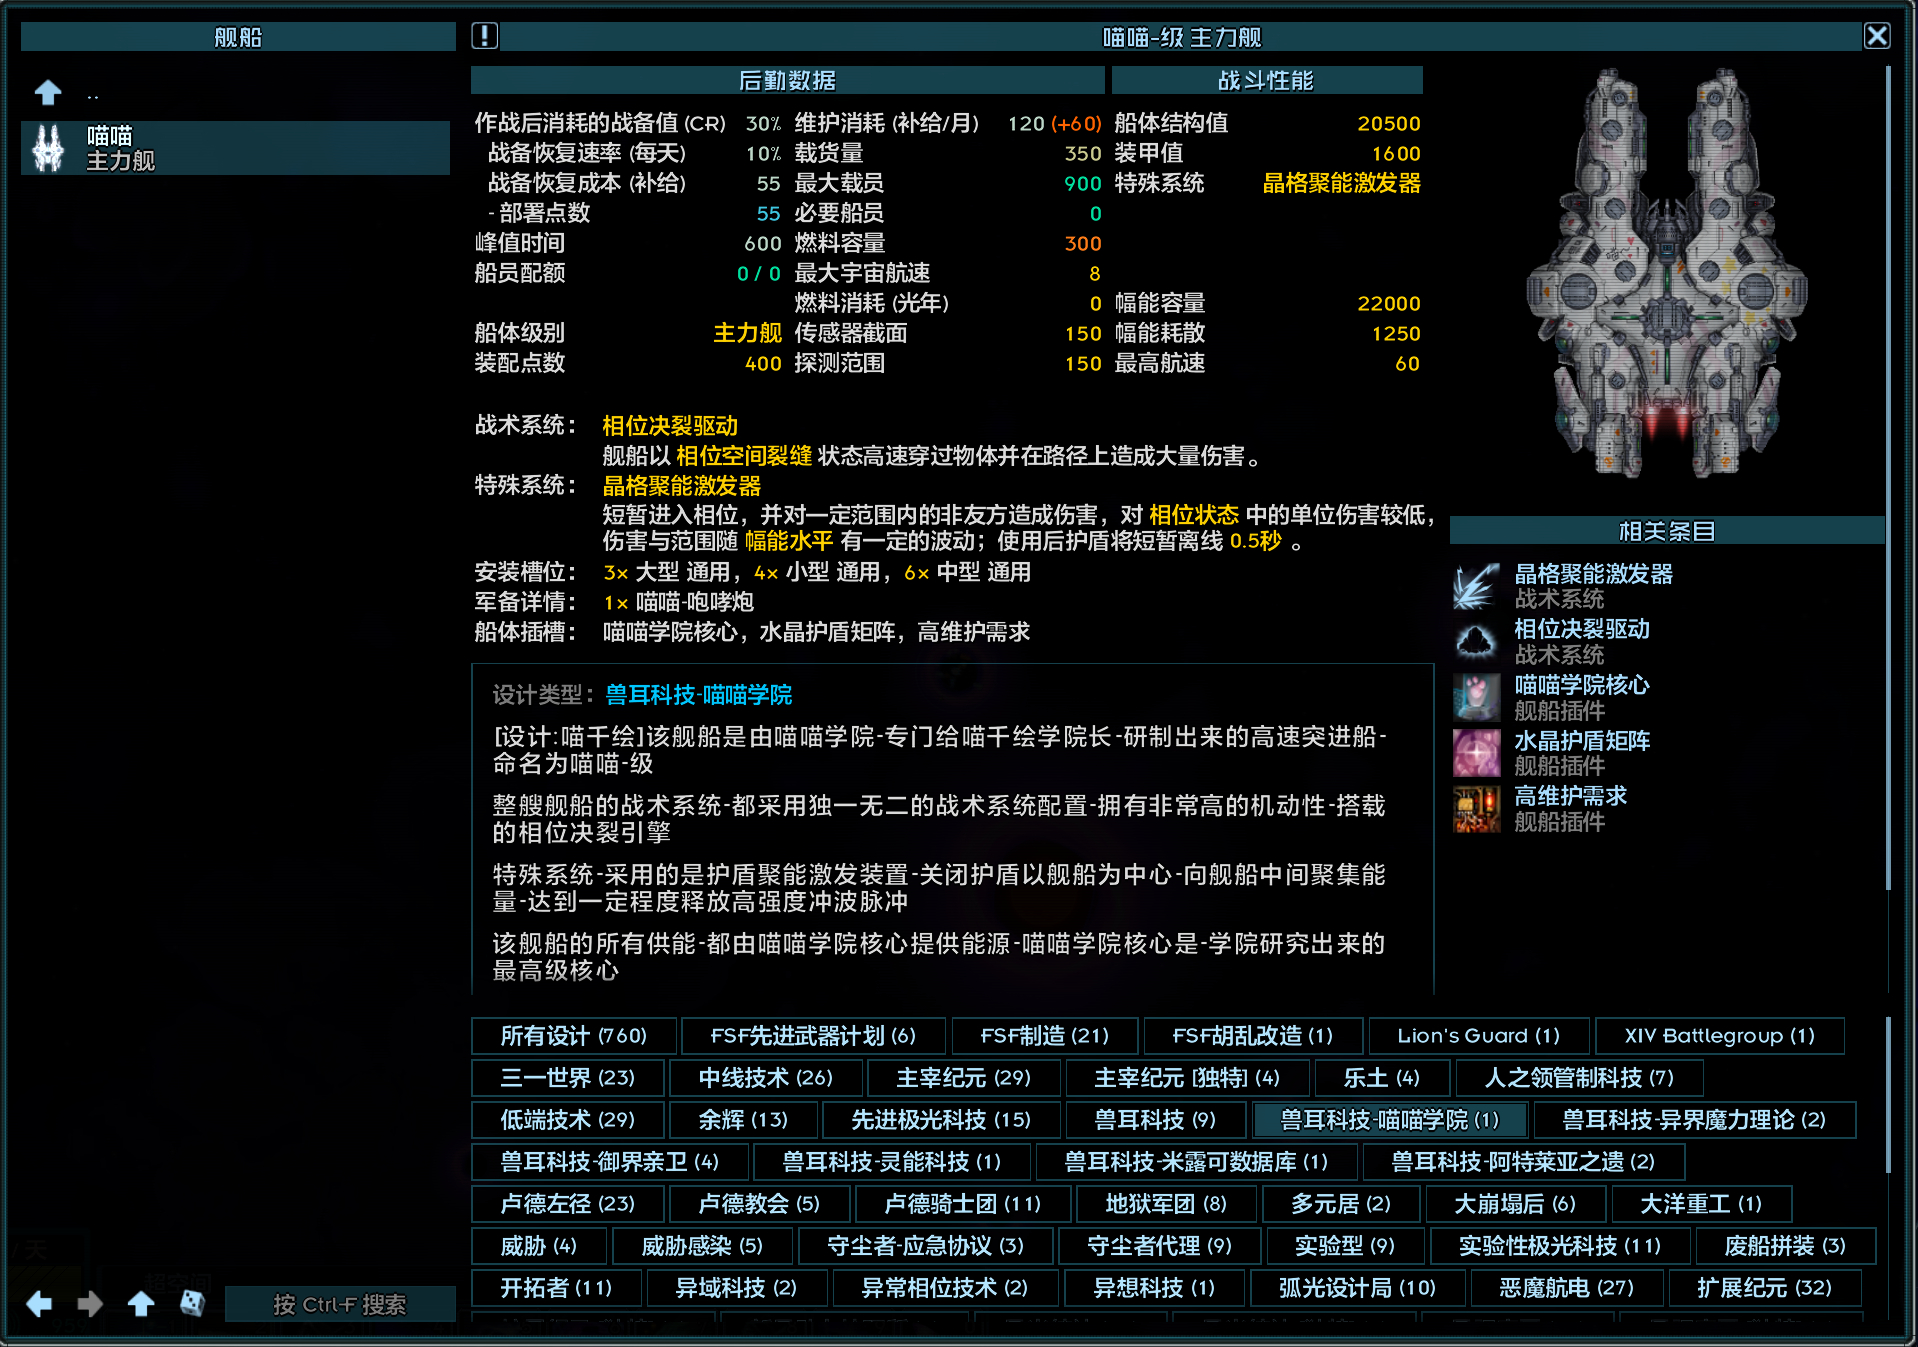Click the back navigation arrow icon

39,1303
